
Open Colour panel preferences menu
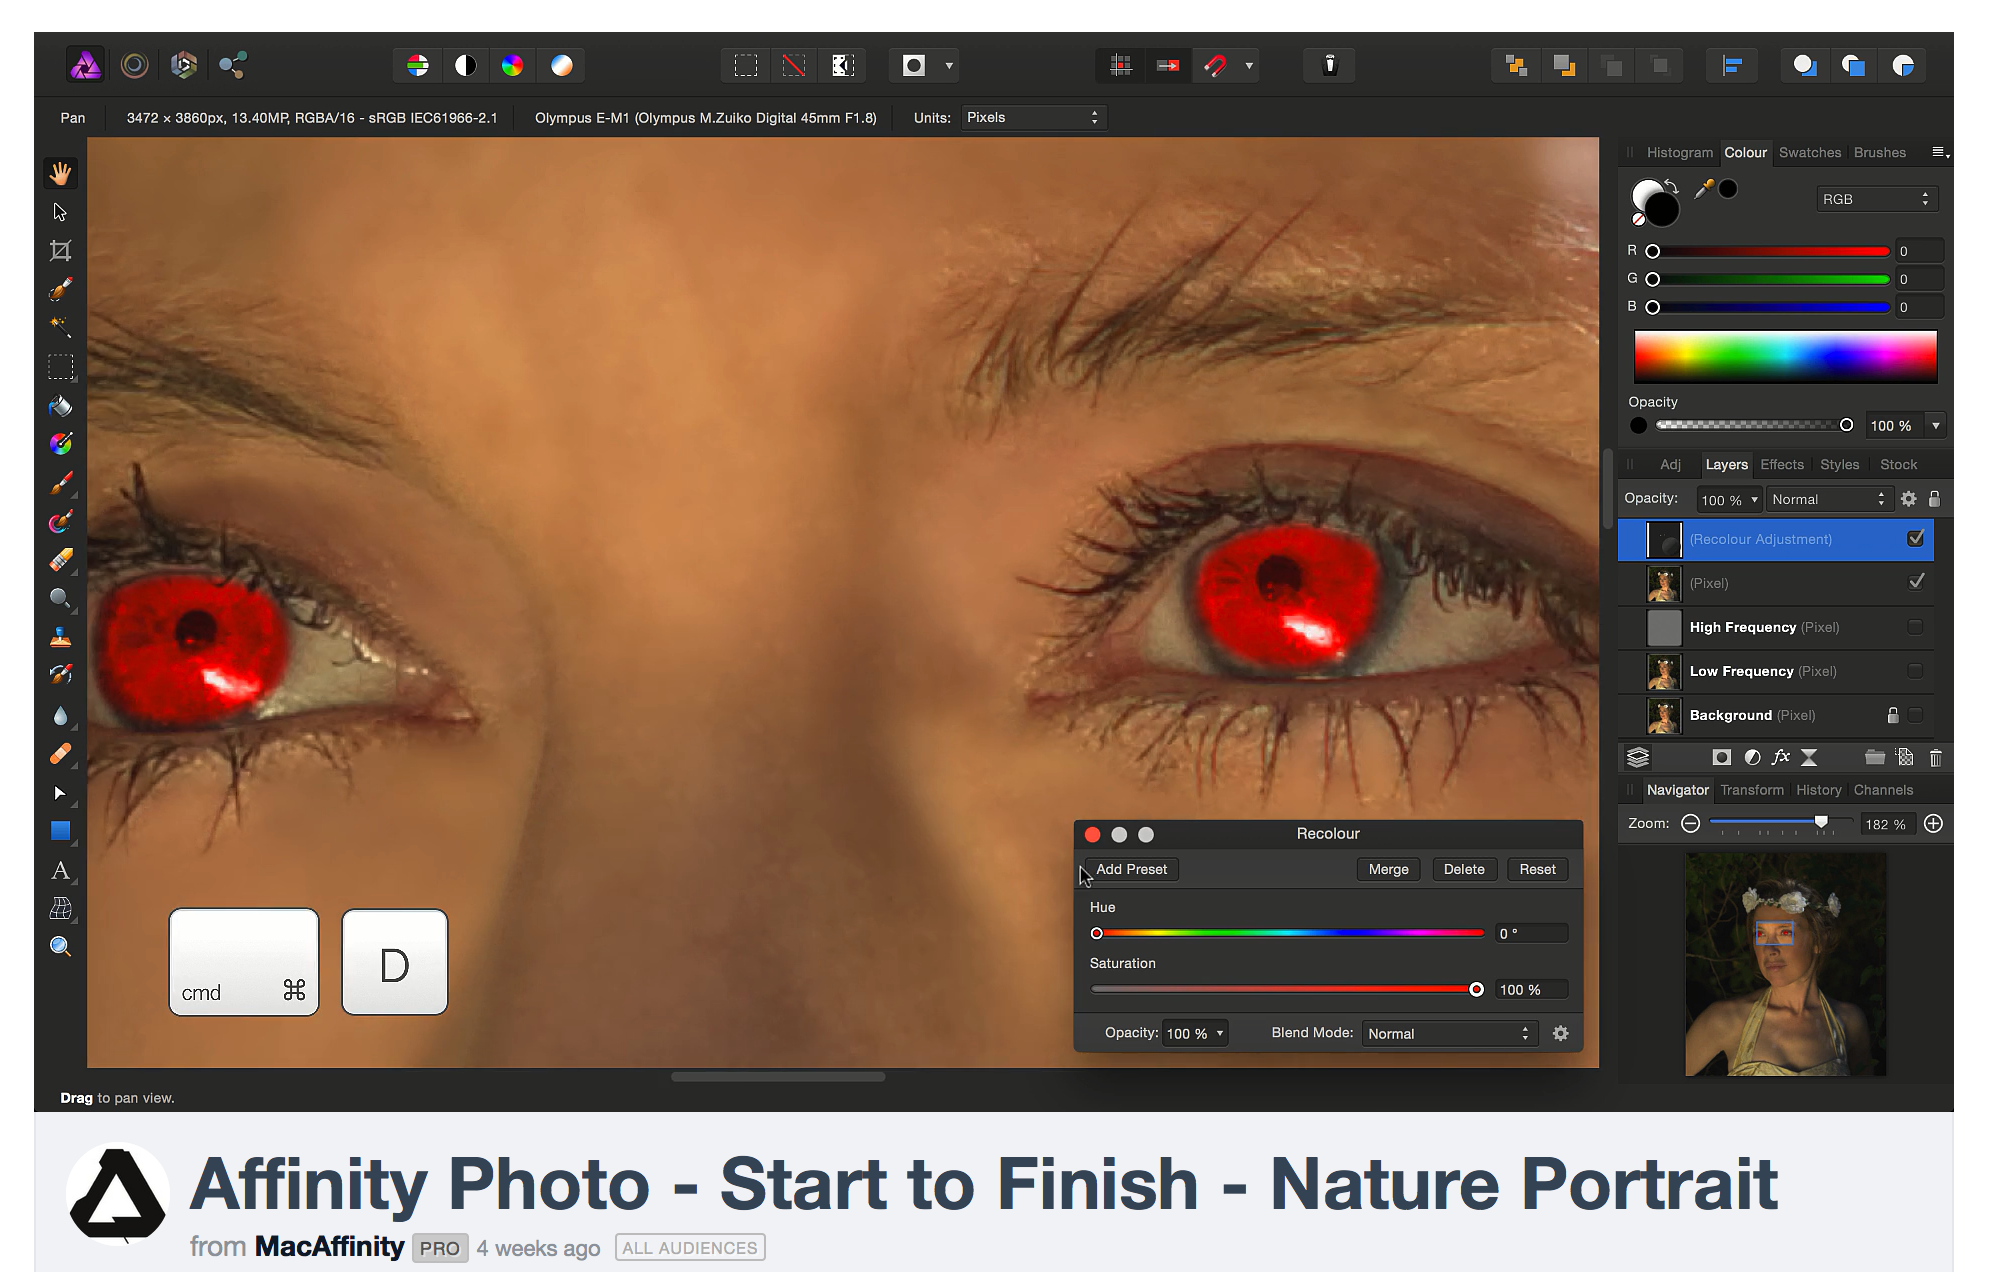click(1939, 152)
